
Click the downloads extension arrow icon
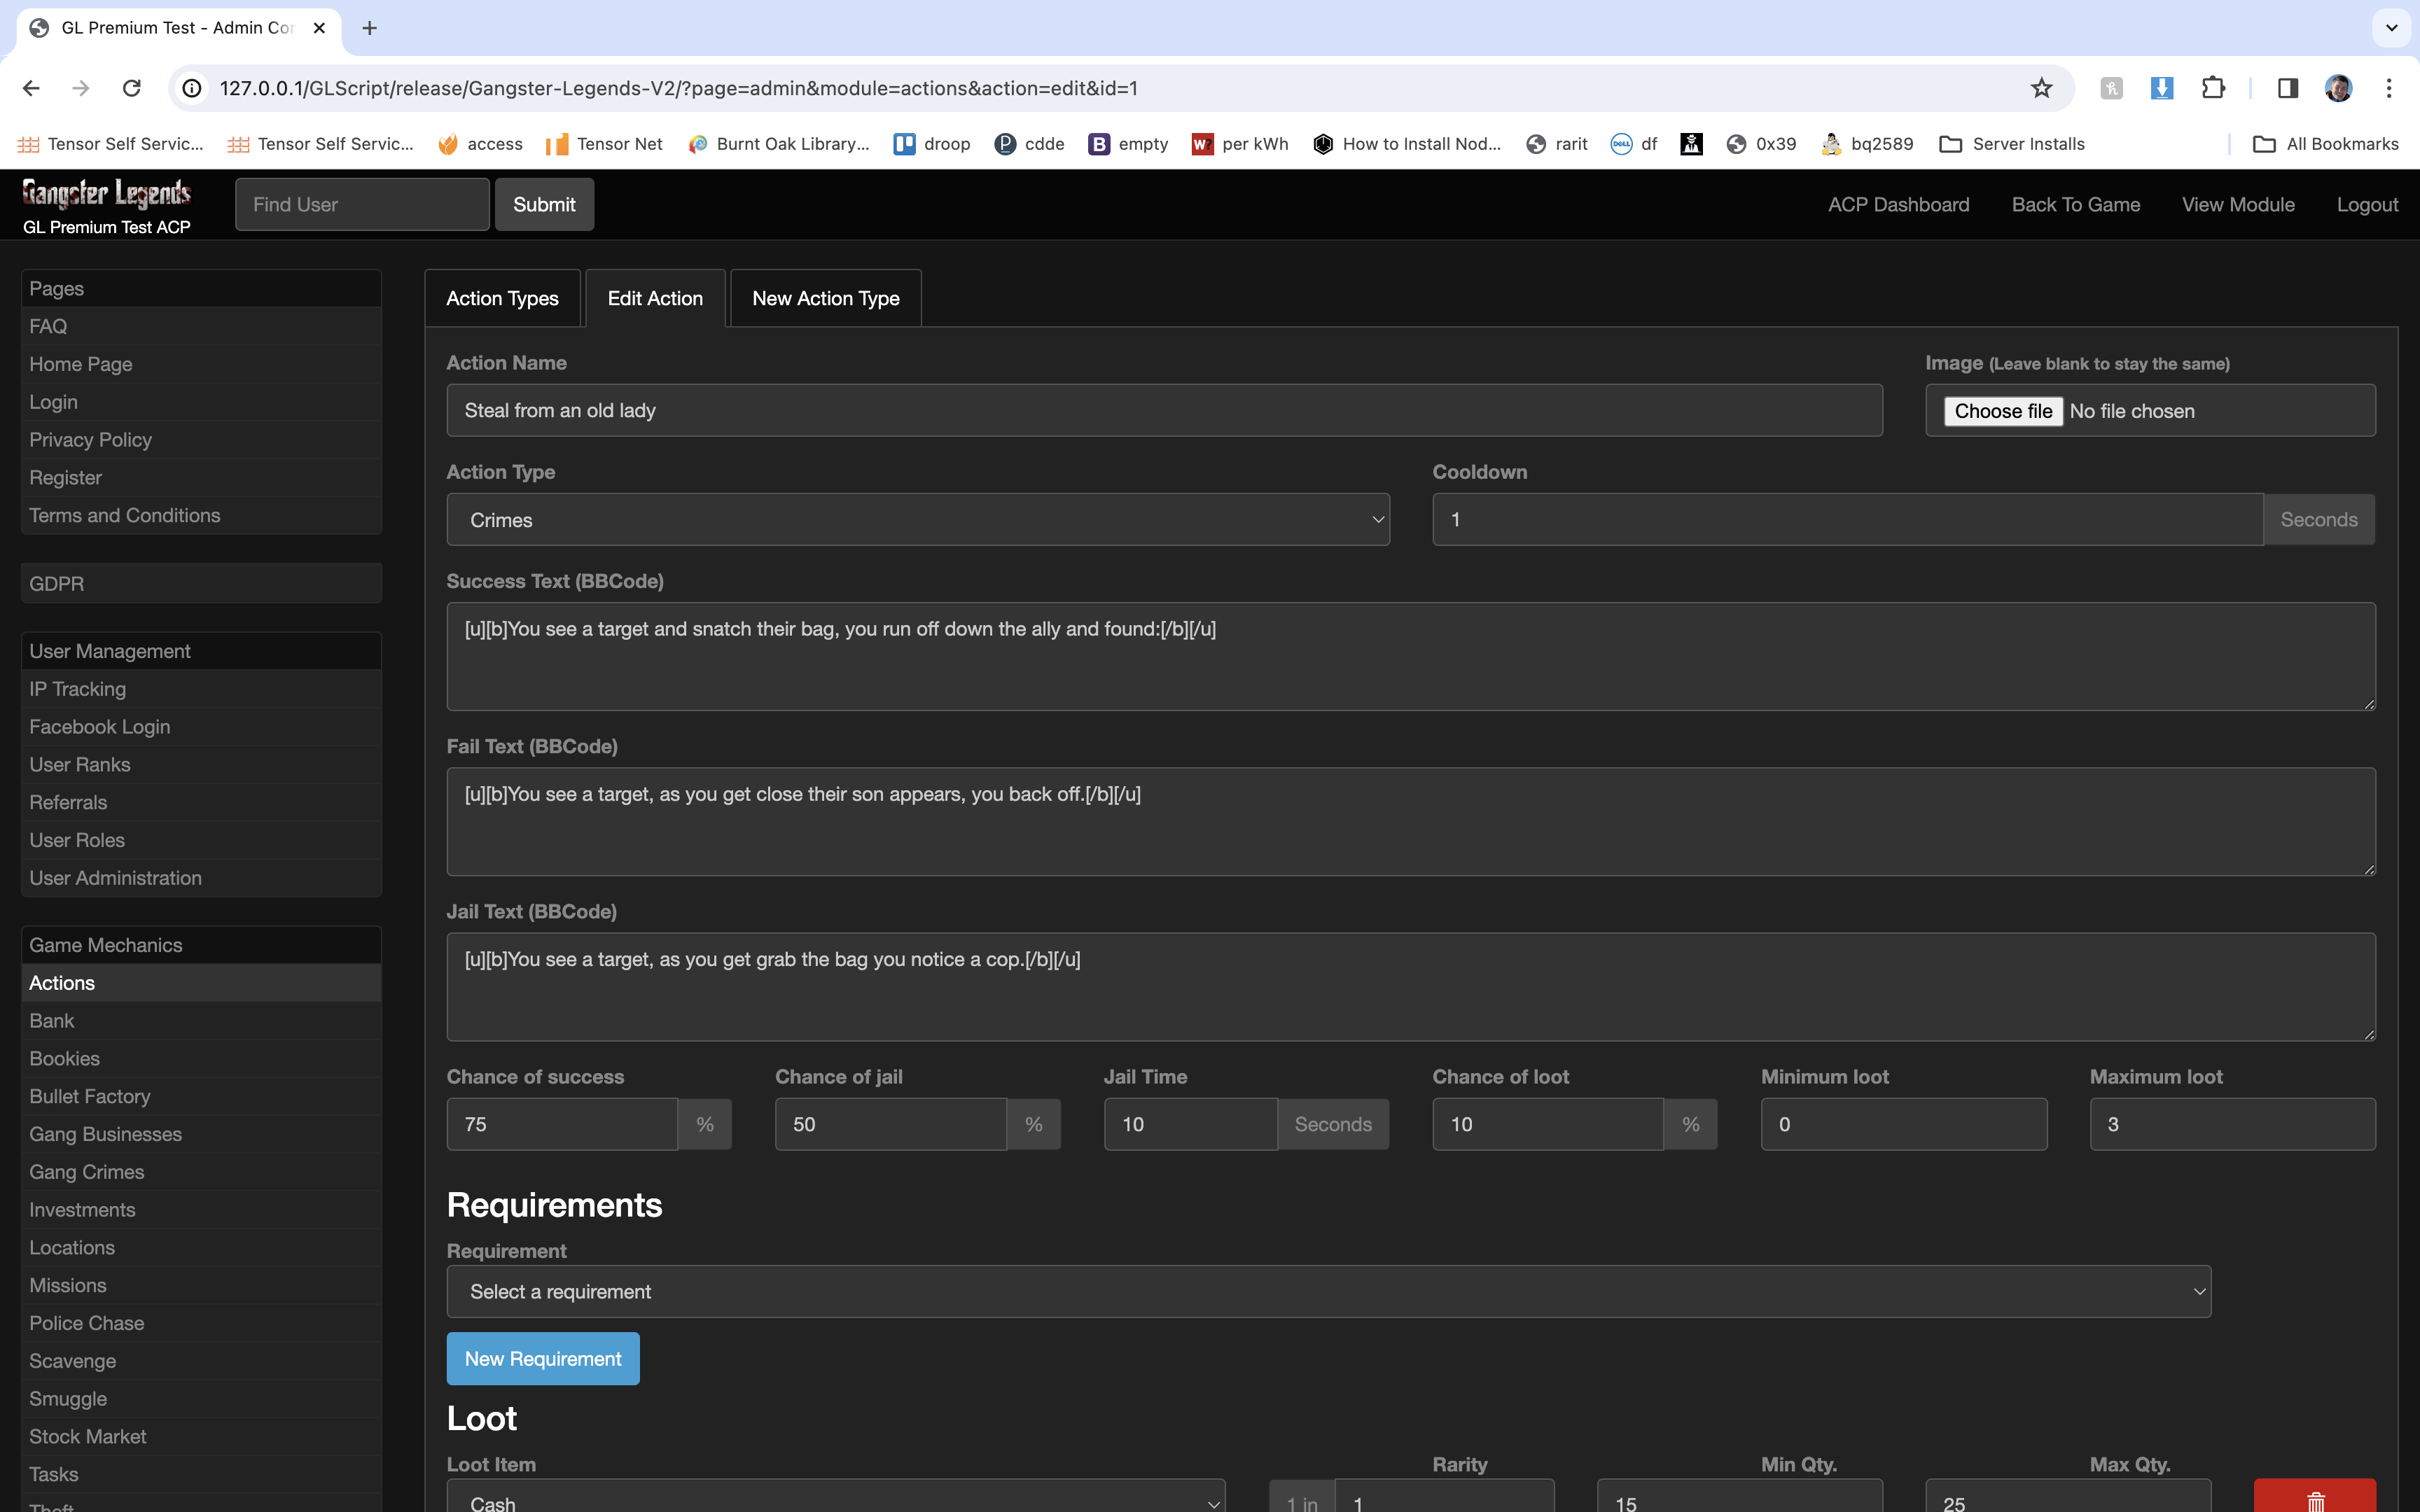point(2161,88)
